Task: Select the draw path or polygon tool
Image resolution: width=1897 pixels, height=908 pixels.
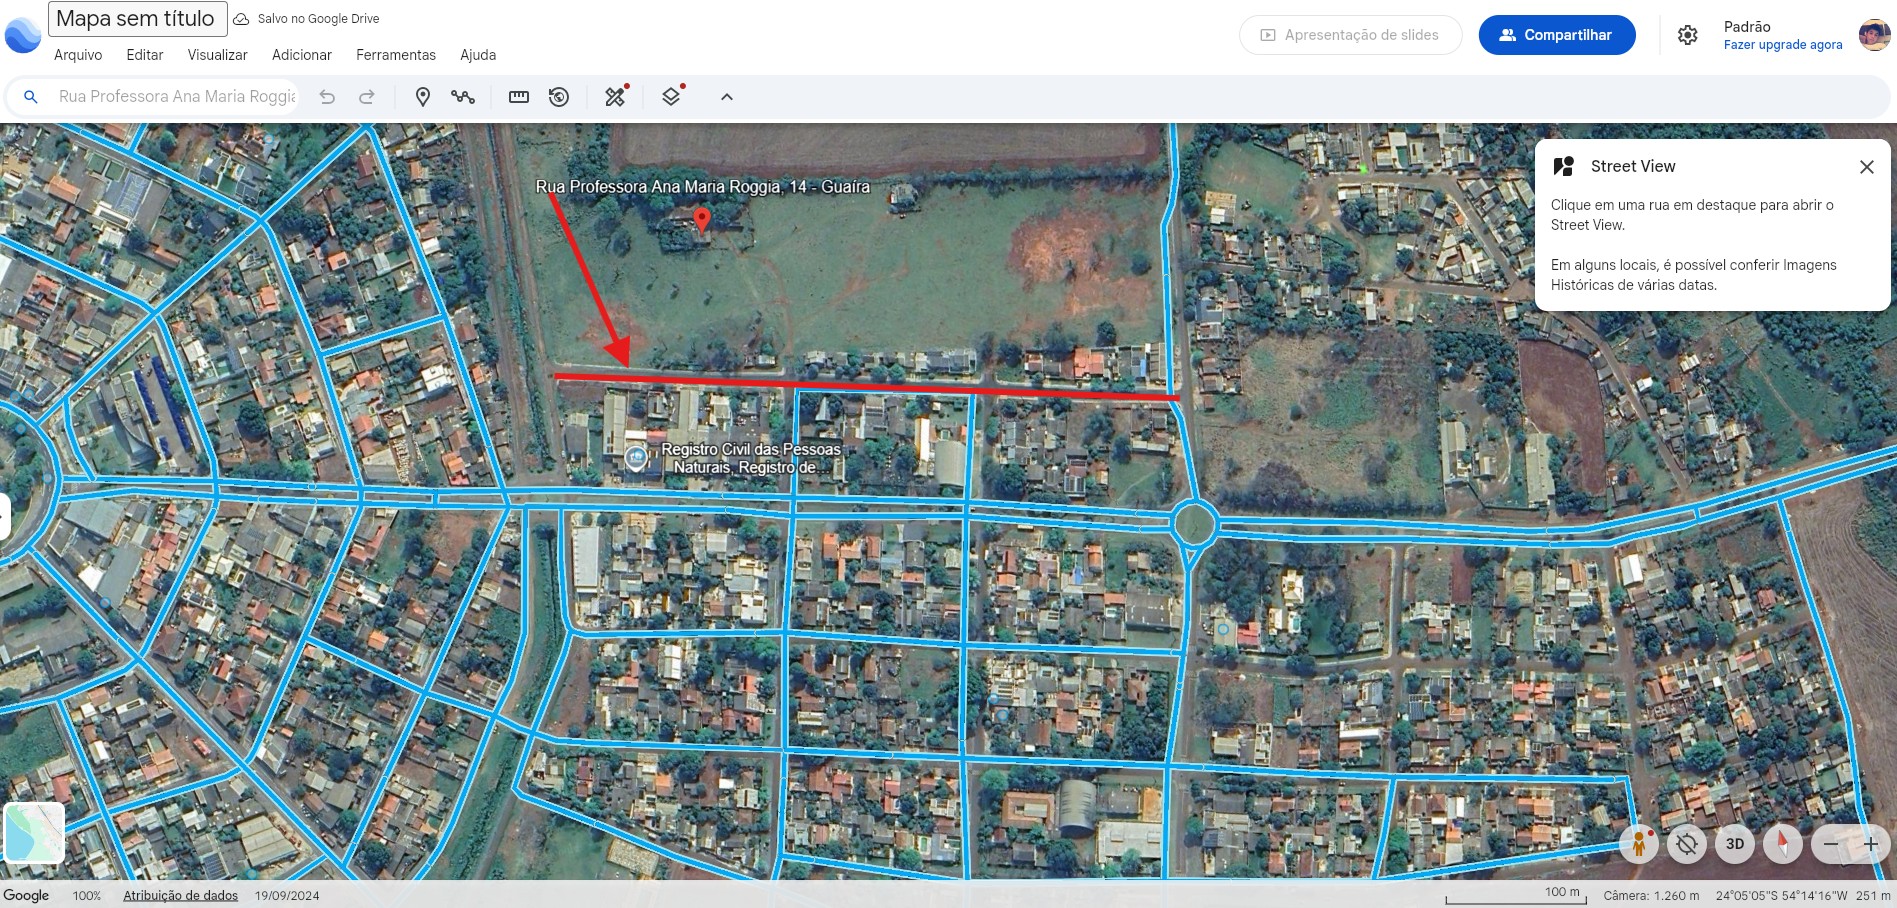Action: pyautogui.click(x=462, y=97)
